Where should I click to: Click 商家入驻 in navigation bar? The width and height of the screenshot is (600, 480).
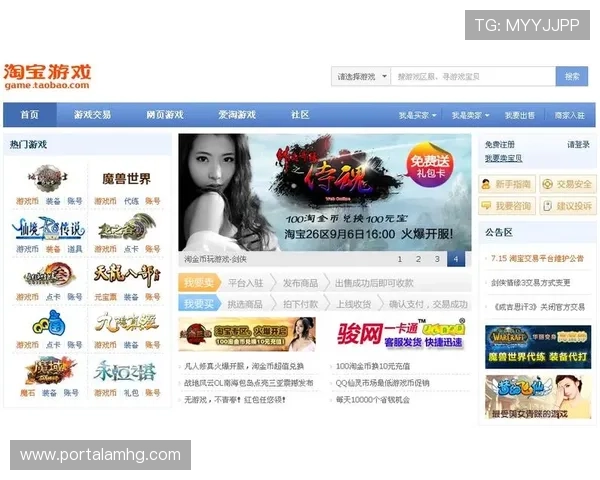[x=569, y=115]
